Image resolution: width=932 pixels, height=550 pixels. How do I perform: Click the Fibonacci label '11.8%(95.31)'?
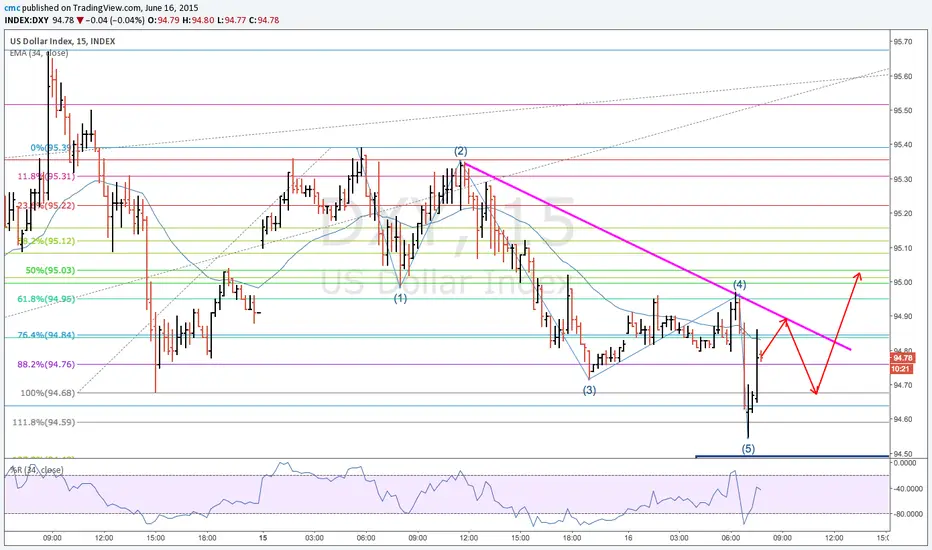46,176
